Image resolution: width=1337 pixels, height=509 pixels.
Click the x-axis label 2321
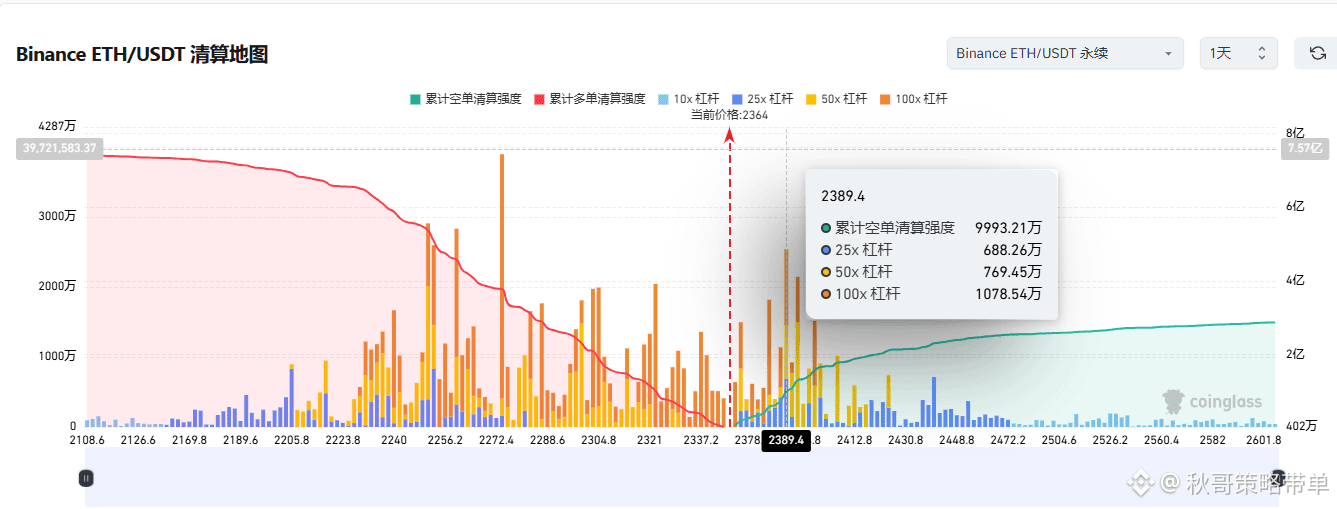coord(649,440)
